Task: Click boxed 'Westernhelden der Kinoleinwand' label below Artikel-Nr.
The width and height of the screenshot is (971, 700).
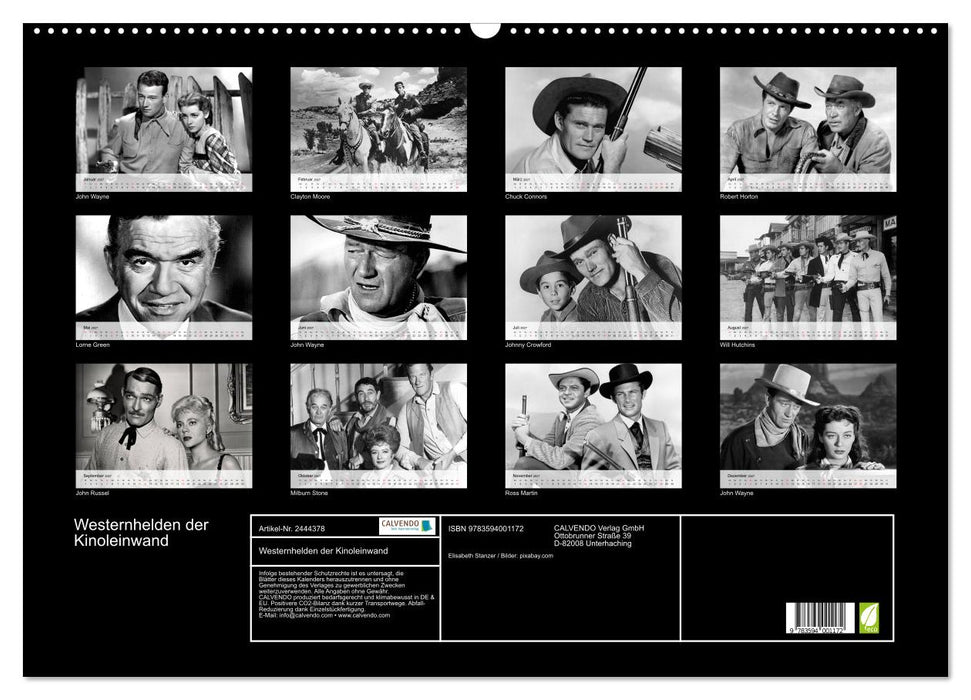Action: 323,551
